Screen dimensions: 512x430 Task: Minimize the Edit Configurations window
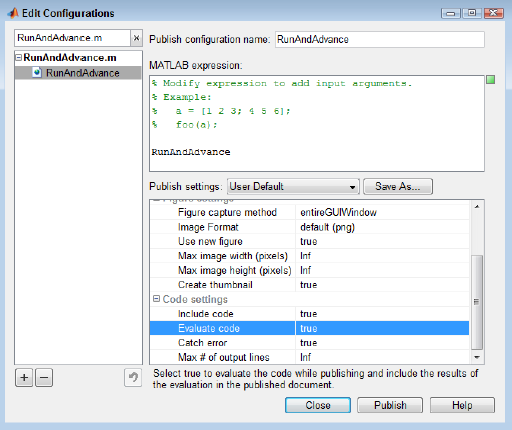click(x=451, y=13)
